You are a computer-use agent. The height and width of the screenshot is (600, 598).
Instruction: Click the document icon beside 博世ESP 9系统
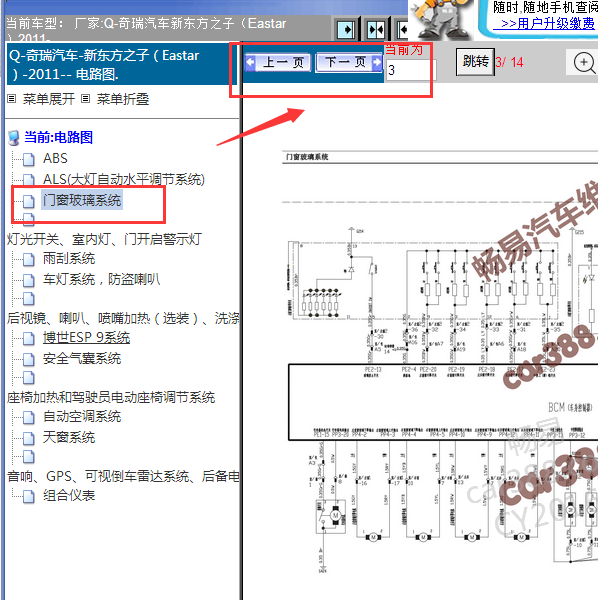28,338
